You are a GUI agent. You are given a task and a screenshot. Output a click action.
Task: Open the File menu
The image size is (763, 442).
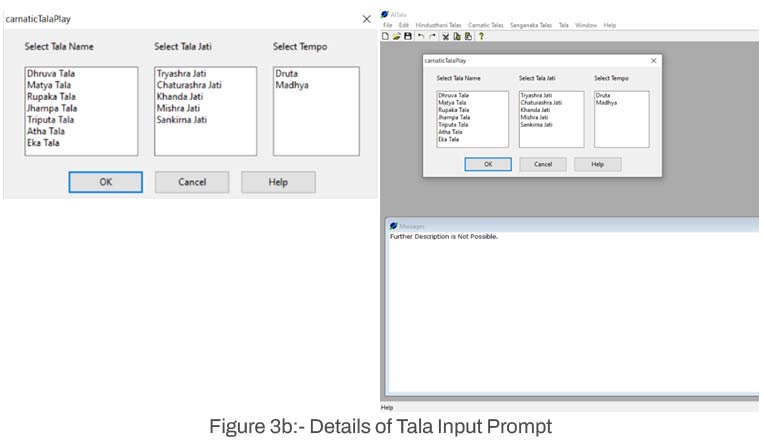pos(387,25)
